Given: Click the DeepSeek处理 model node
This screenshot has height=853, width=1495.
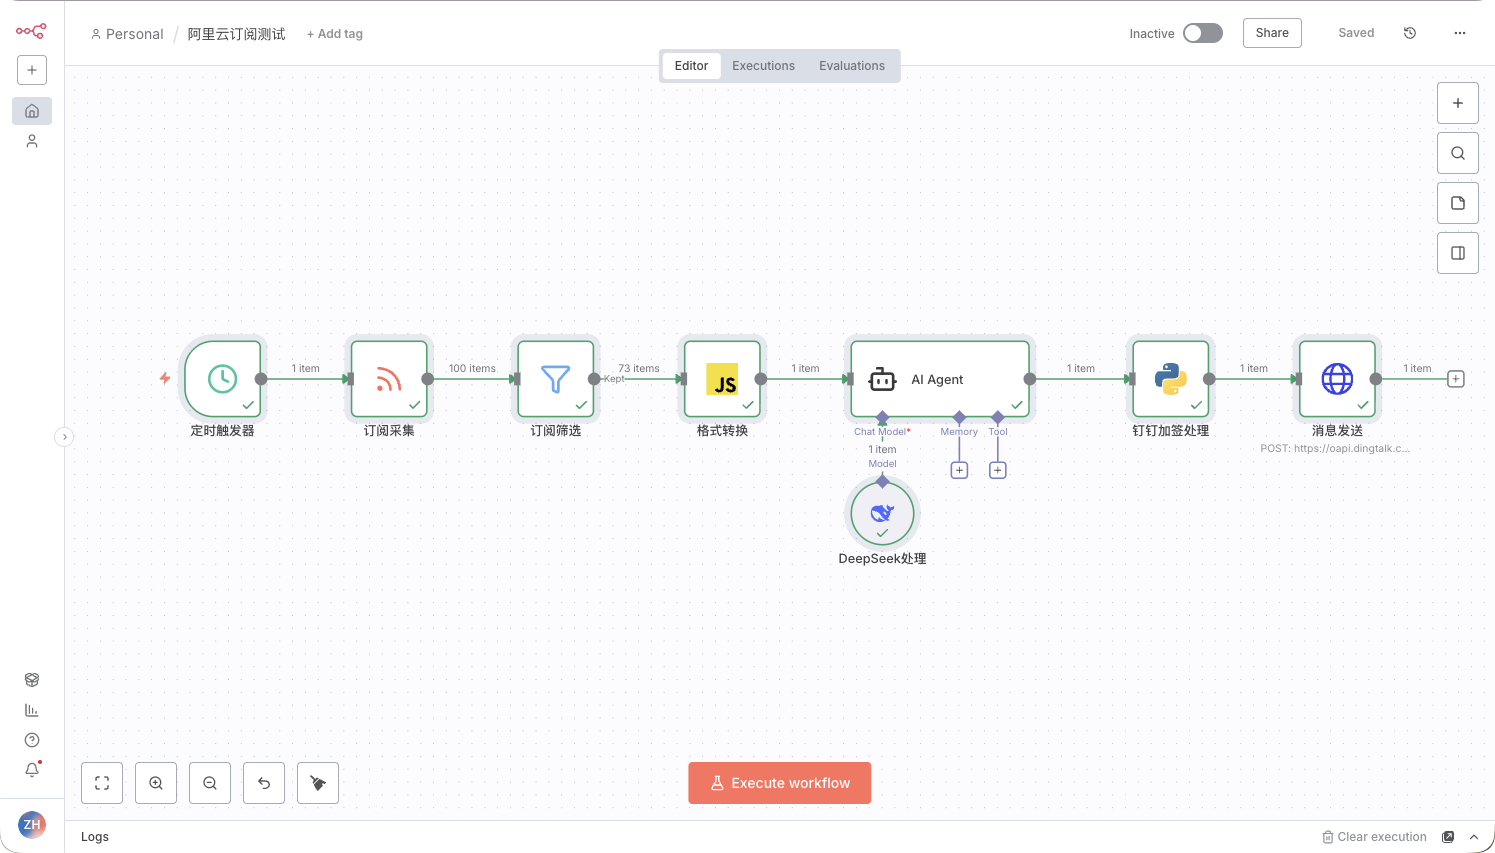Looking at the screenshot, I should point(882,513).
